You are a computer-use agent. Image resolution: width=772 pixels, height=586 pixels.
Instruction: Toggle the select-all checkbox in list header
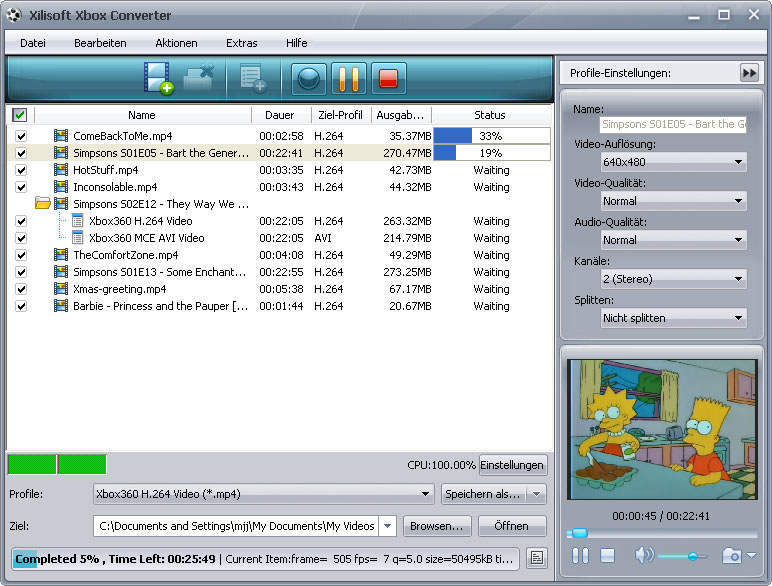pyautogui.click(x=19, y=115)
